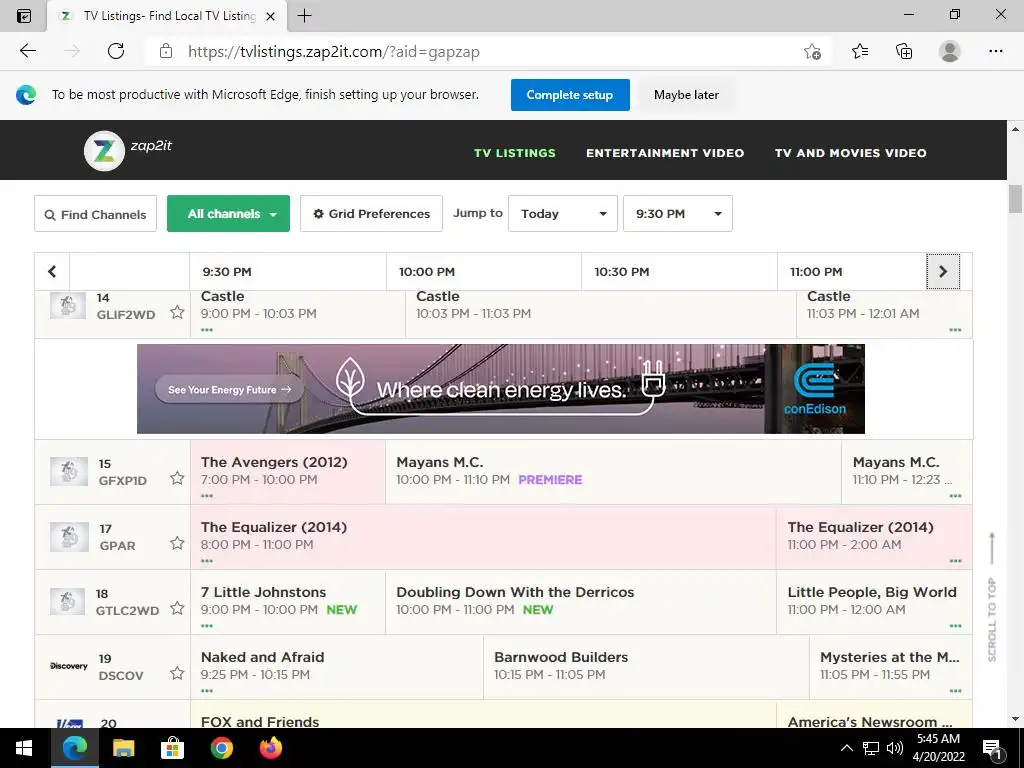
Task: Click Discovery channel logo
Action: coord(69,666)
